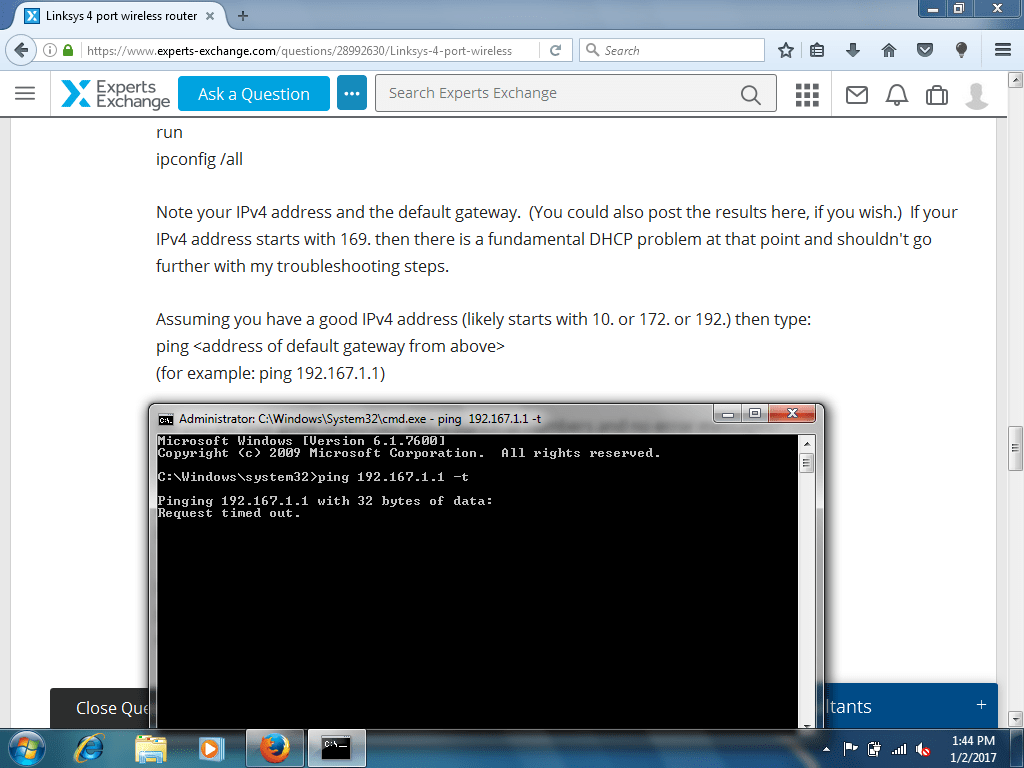Bookmark this page with star icon

[786, 50]
